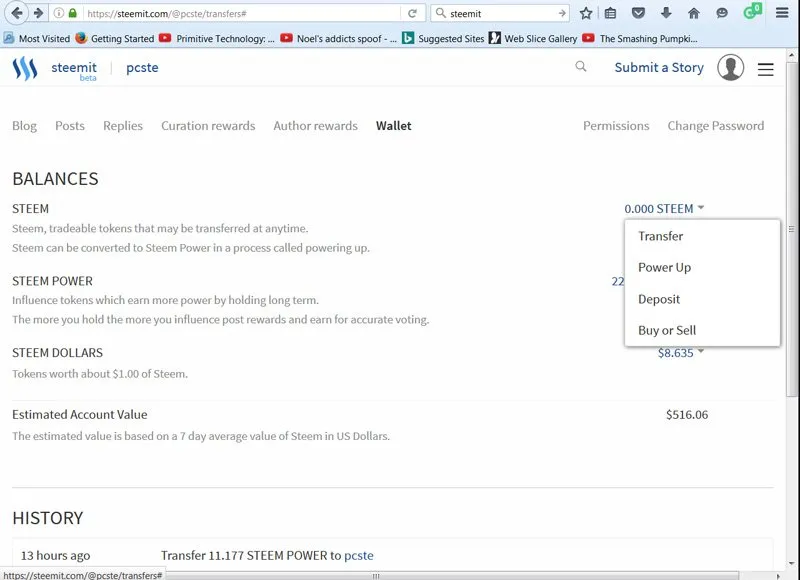
Task: Open Suggested Sites Bing bookmark
Action: click(x=443, y=38)
